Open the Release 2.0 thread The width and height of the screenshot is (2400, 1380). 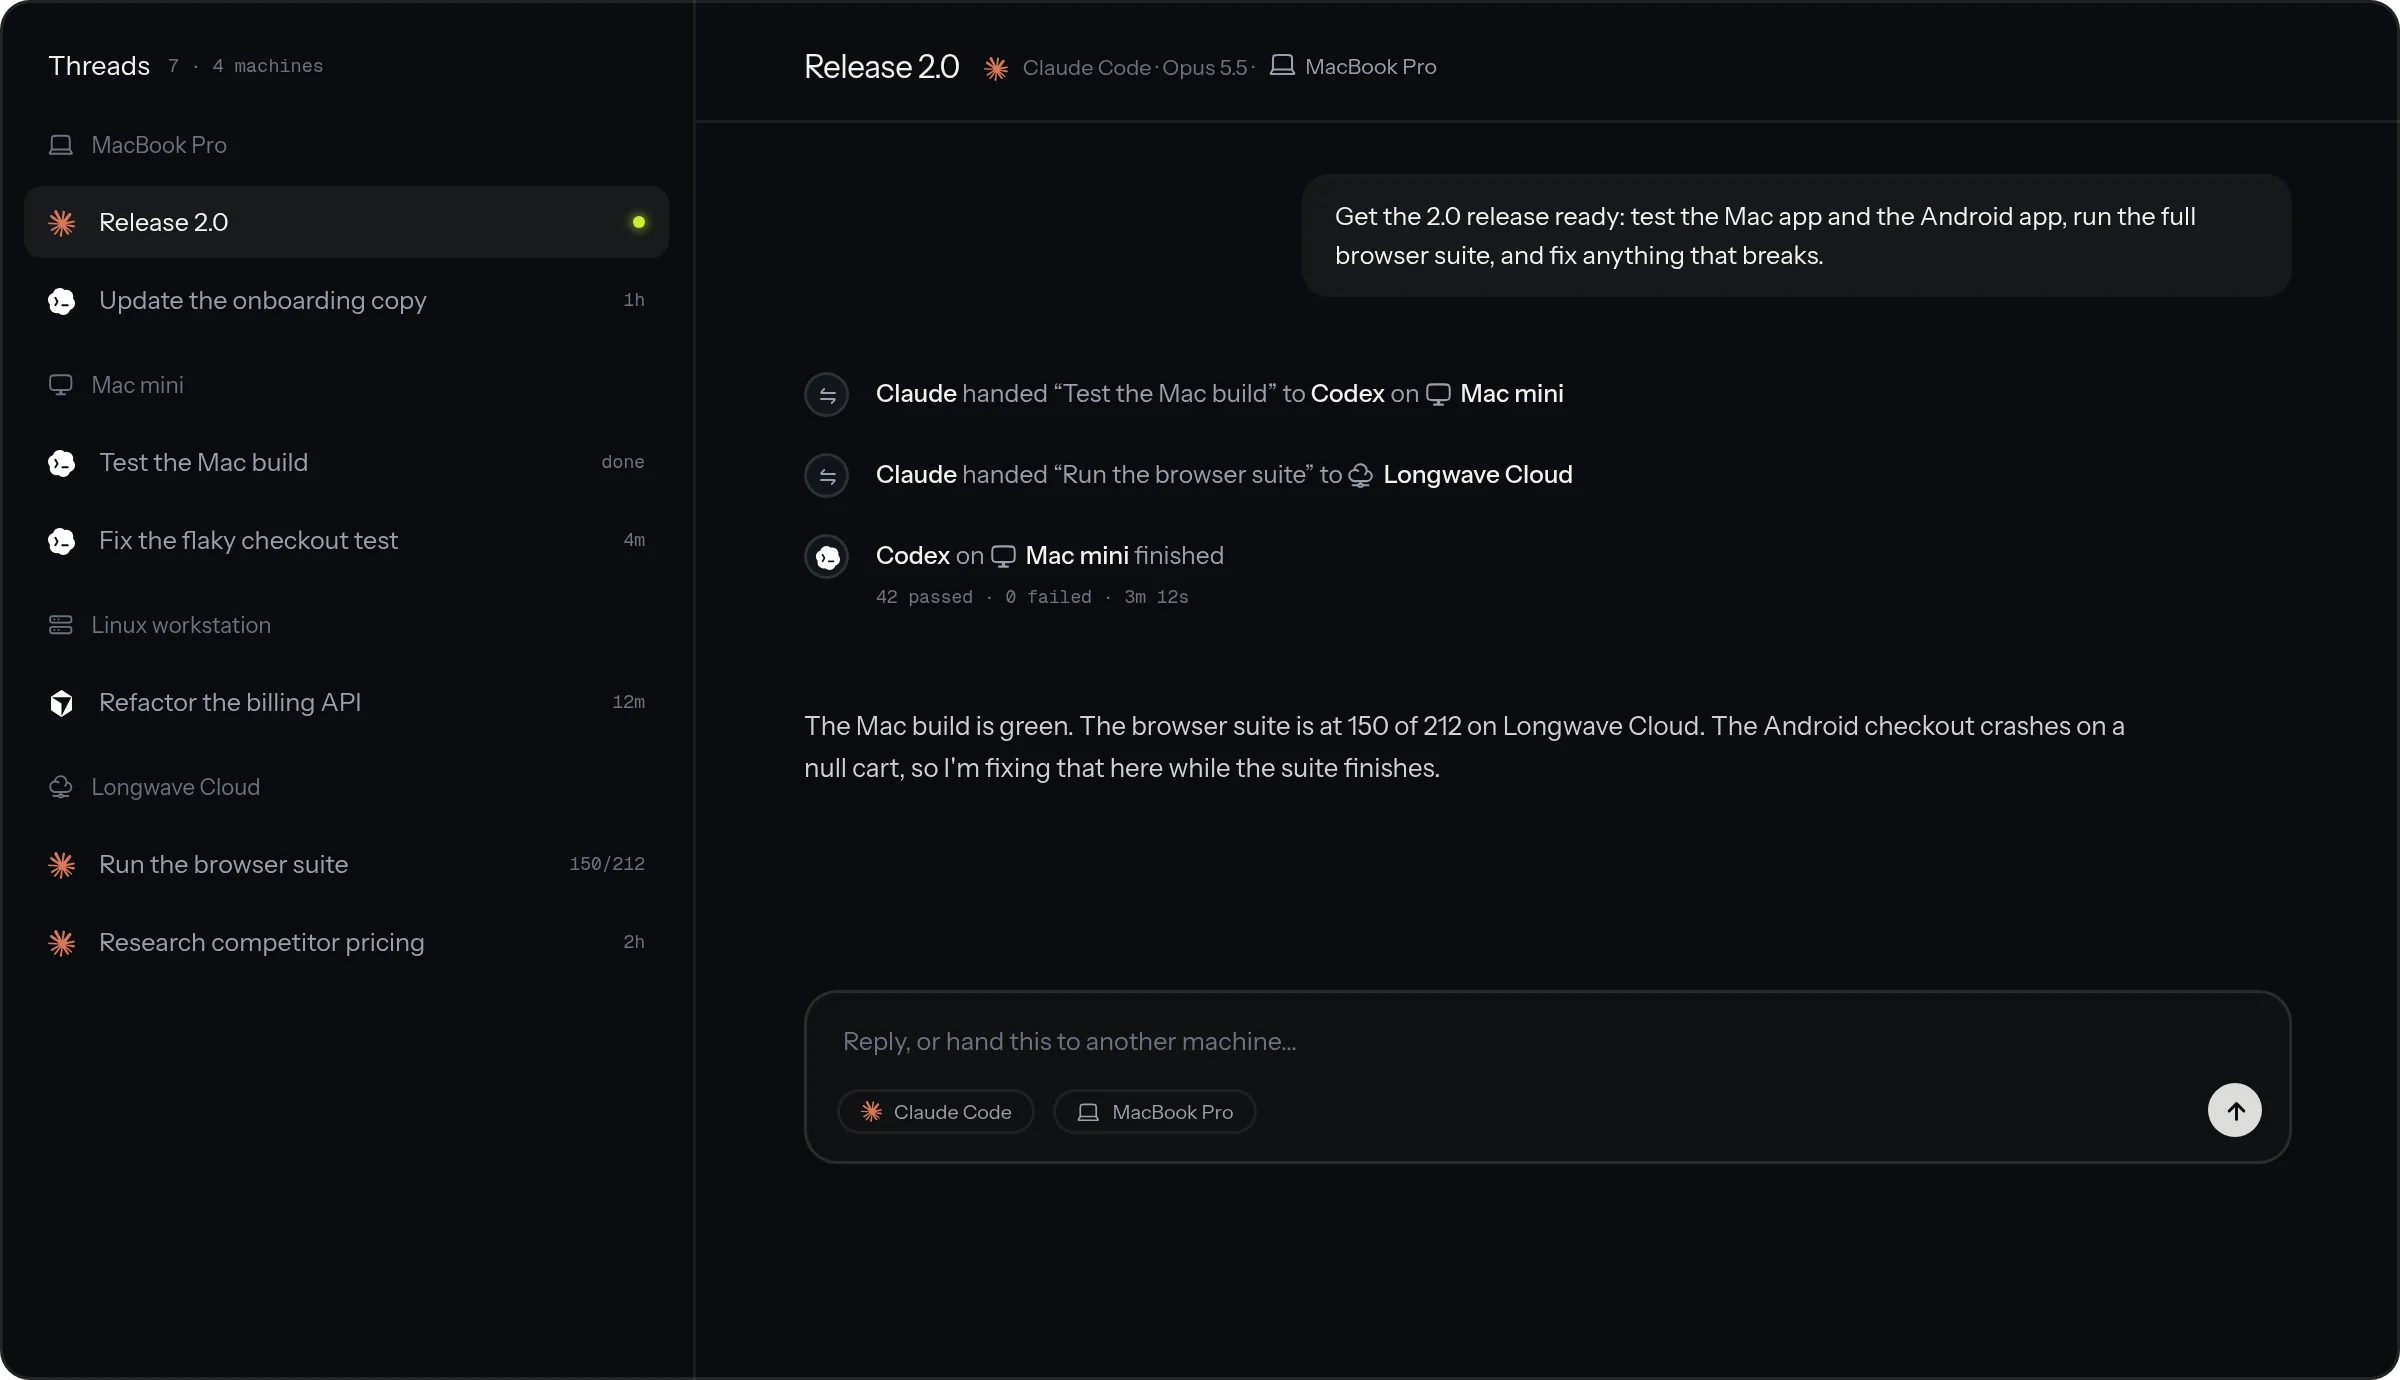[346, 222]
